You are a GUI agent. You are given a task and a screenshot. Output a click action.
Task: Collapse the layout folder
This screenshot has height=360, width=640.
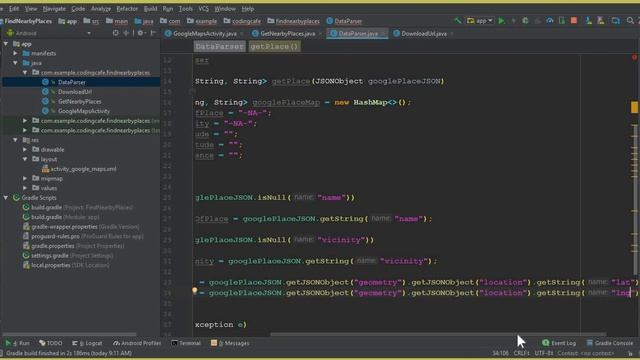pyautogui.click(x=25, y=159)
